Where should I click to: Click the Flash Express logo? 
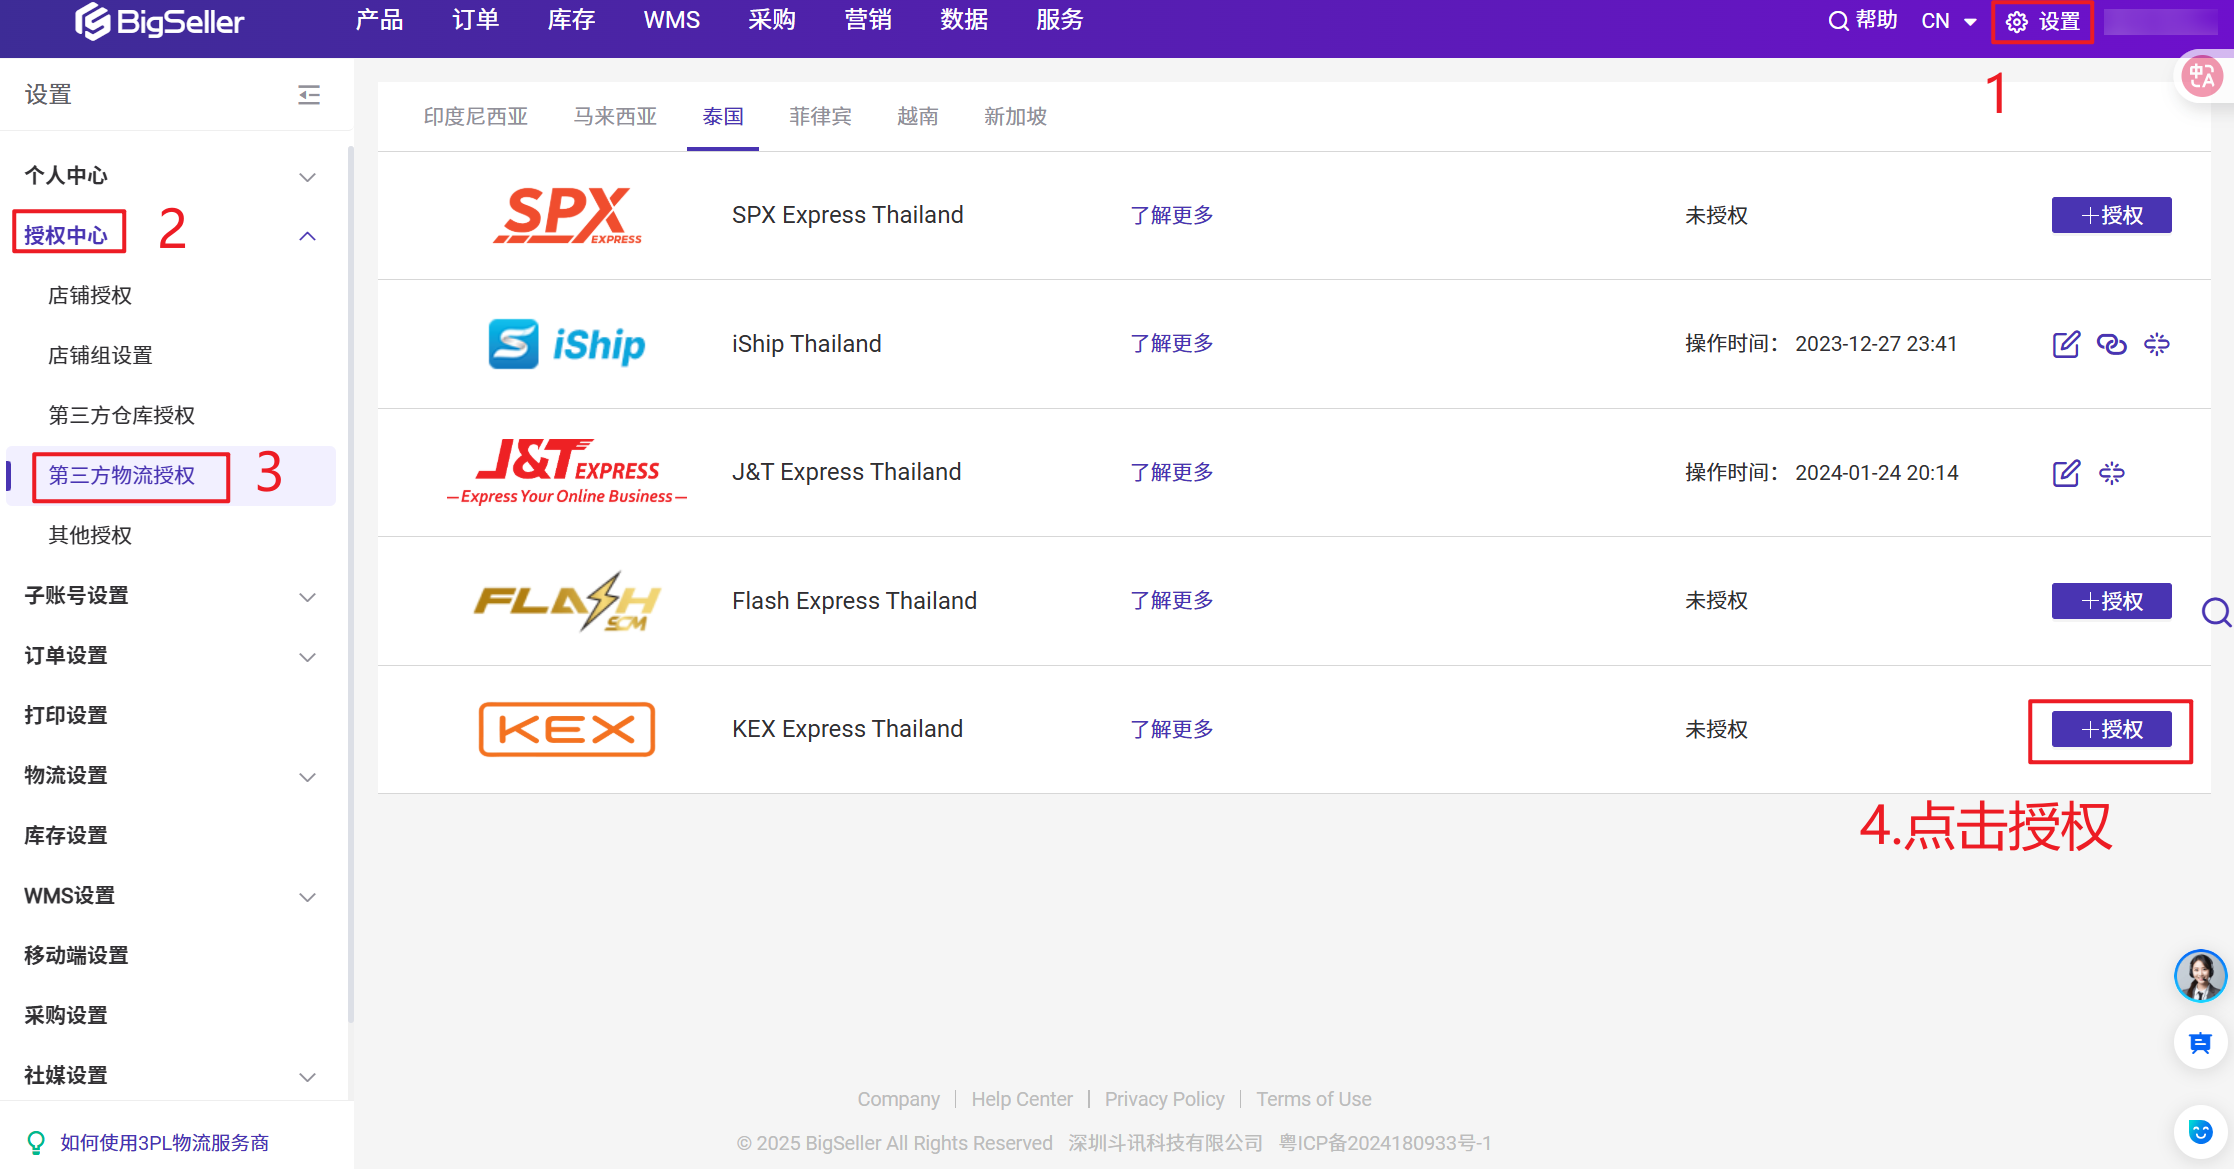click(567, 601)
